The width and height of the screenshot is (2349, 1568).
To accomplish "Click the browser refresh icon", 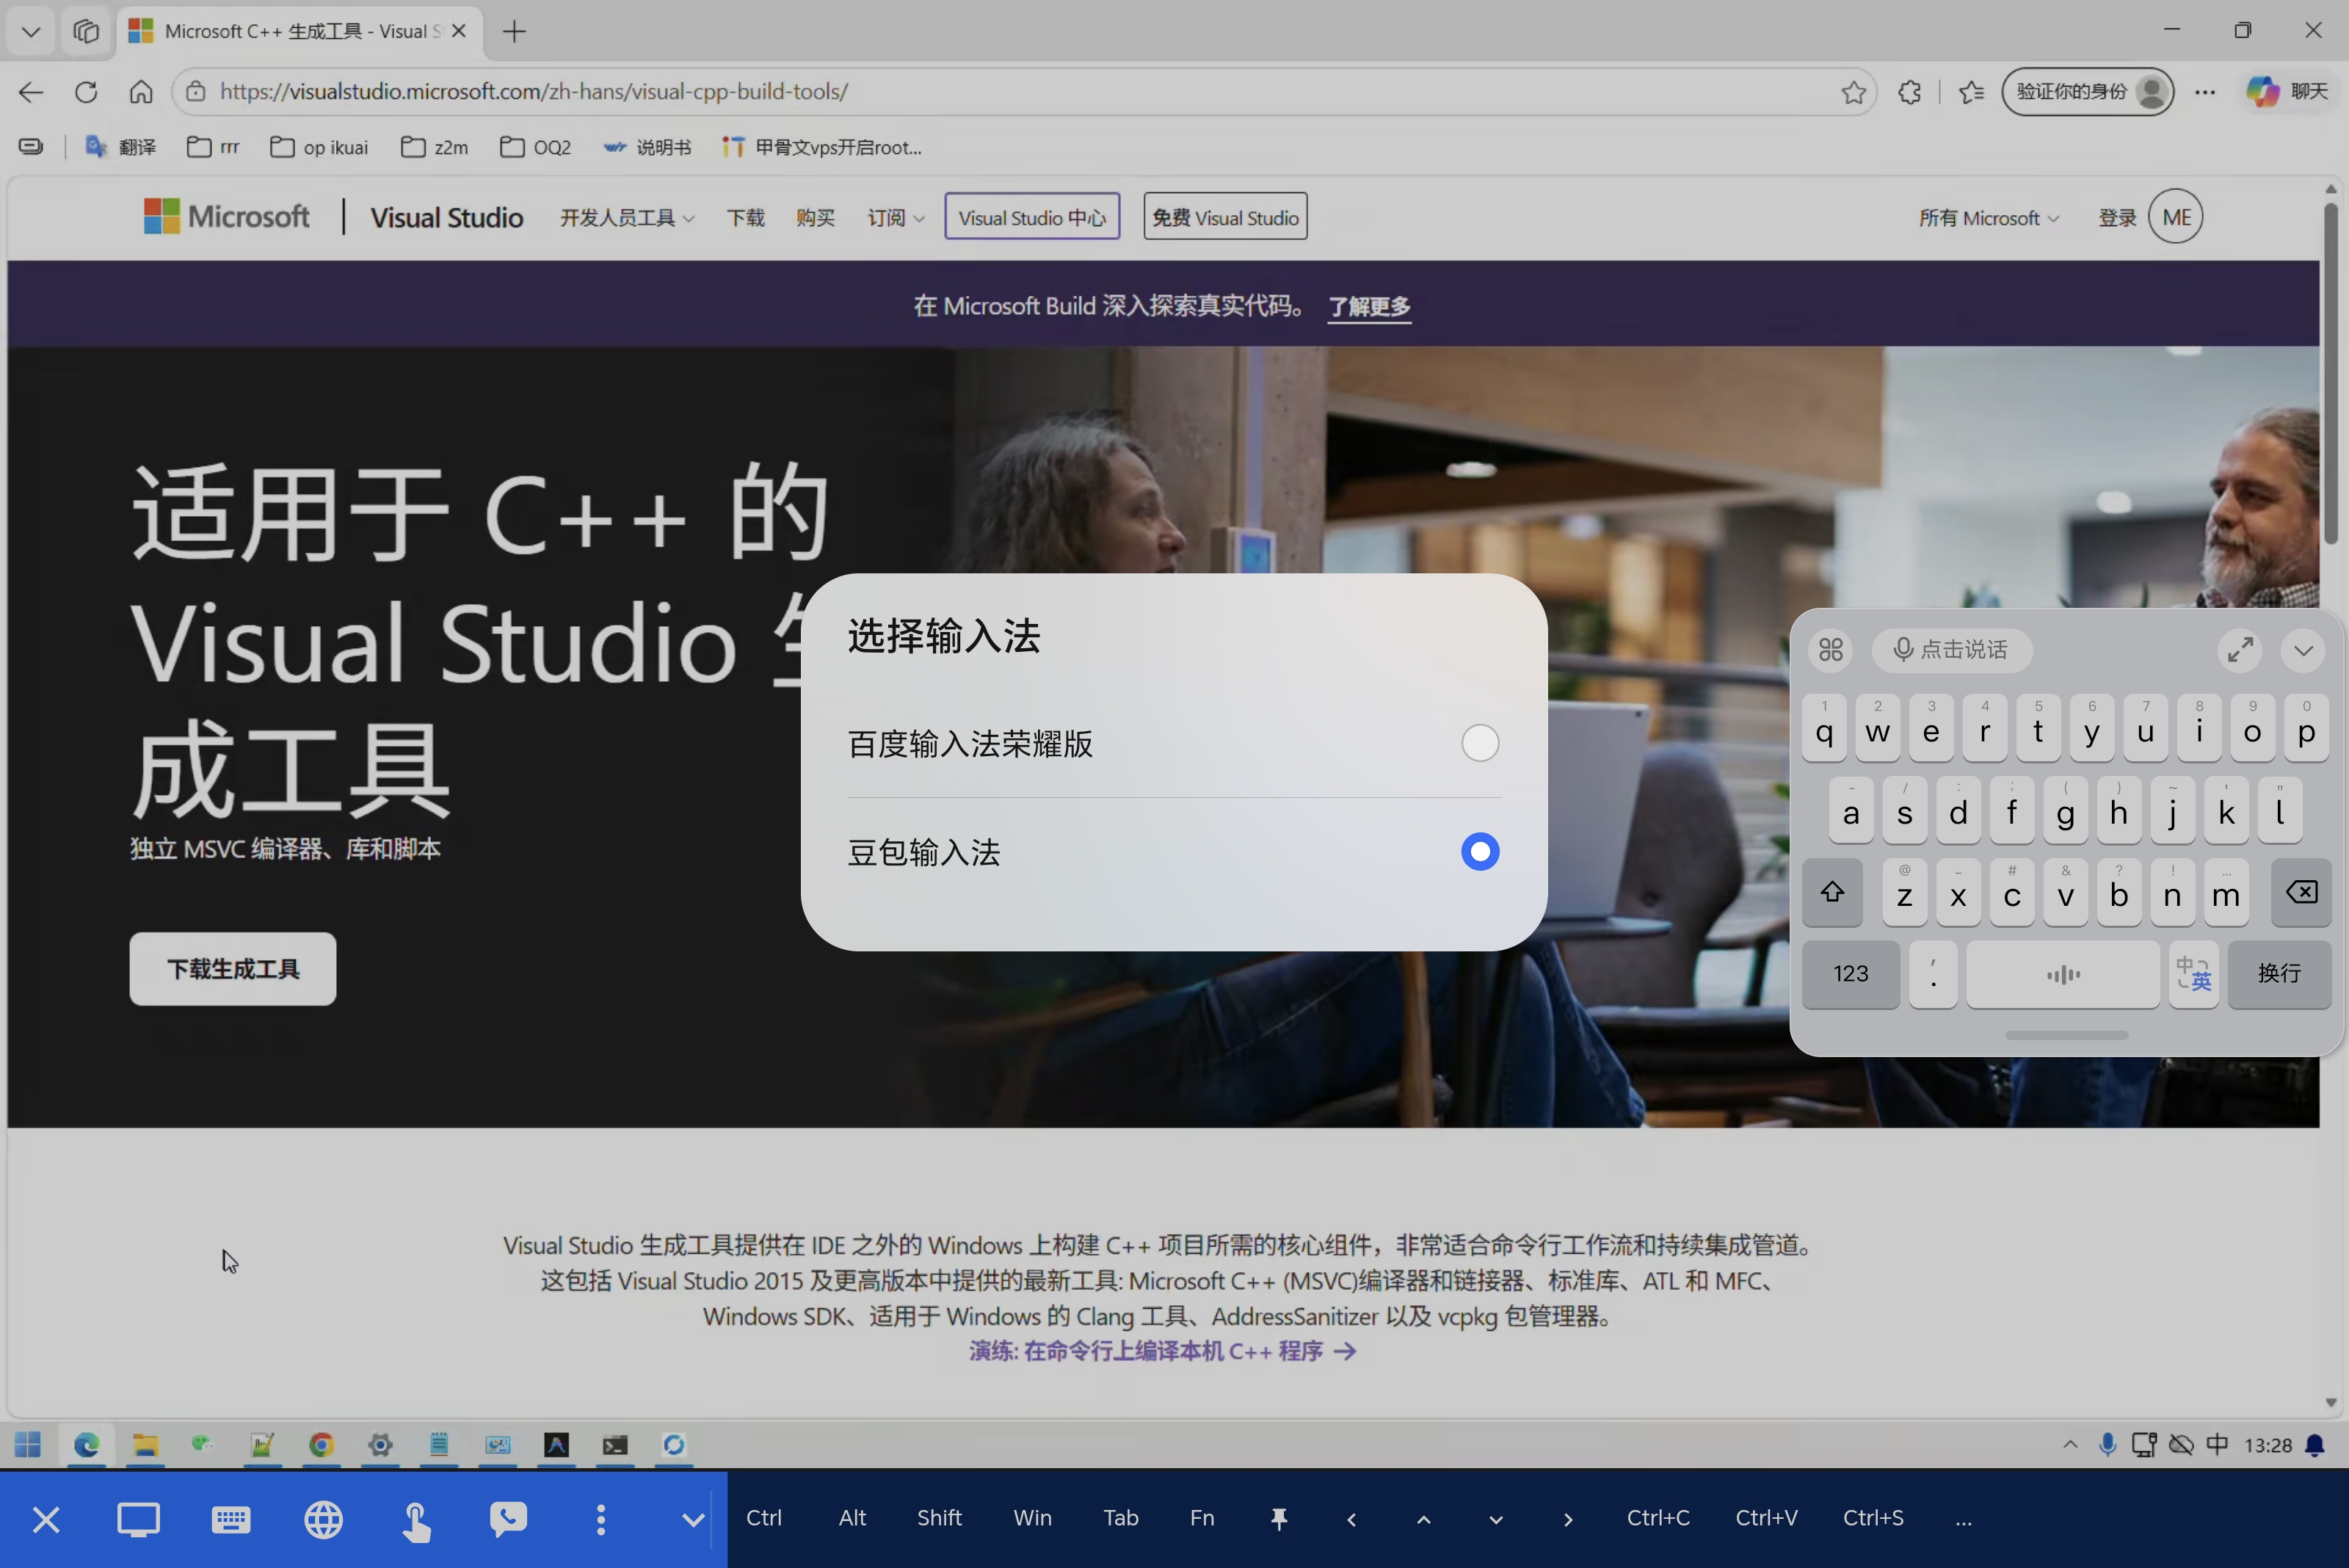I will pos(86,92).
